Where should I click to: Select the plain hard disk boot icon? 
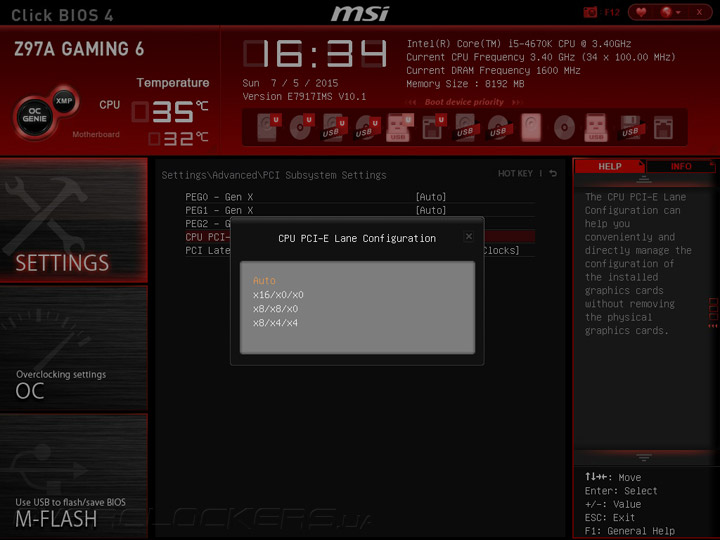[531, 127]
